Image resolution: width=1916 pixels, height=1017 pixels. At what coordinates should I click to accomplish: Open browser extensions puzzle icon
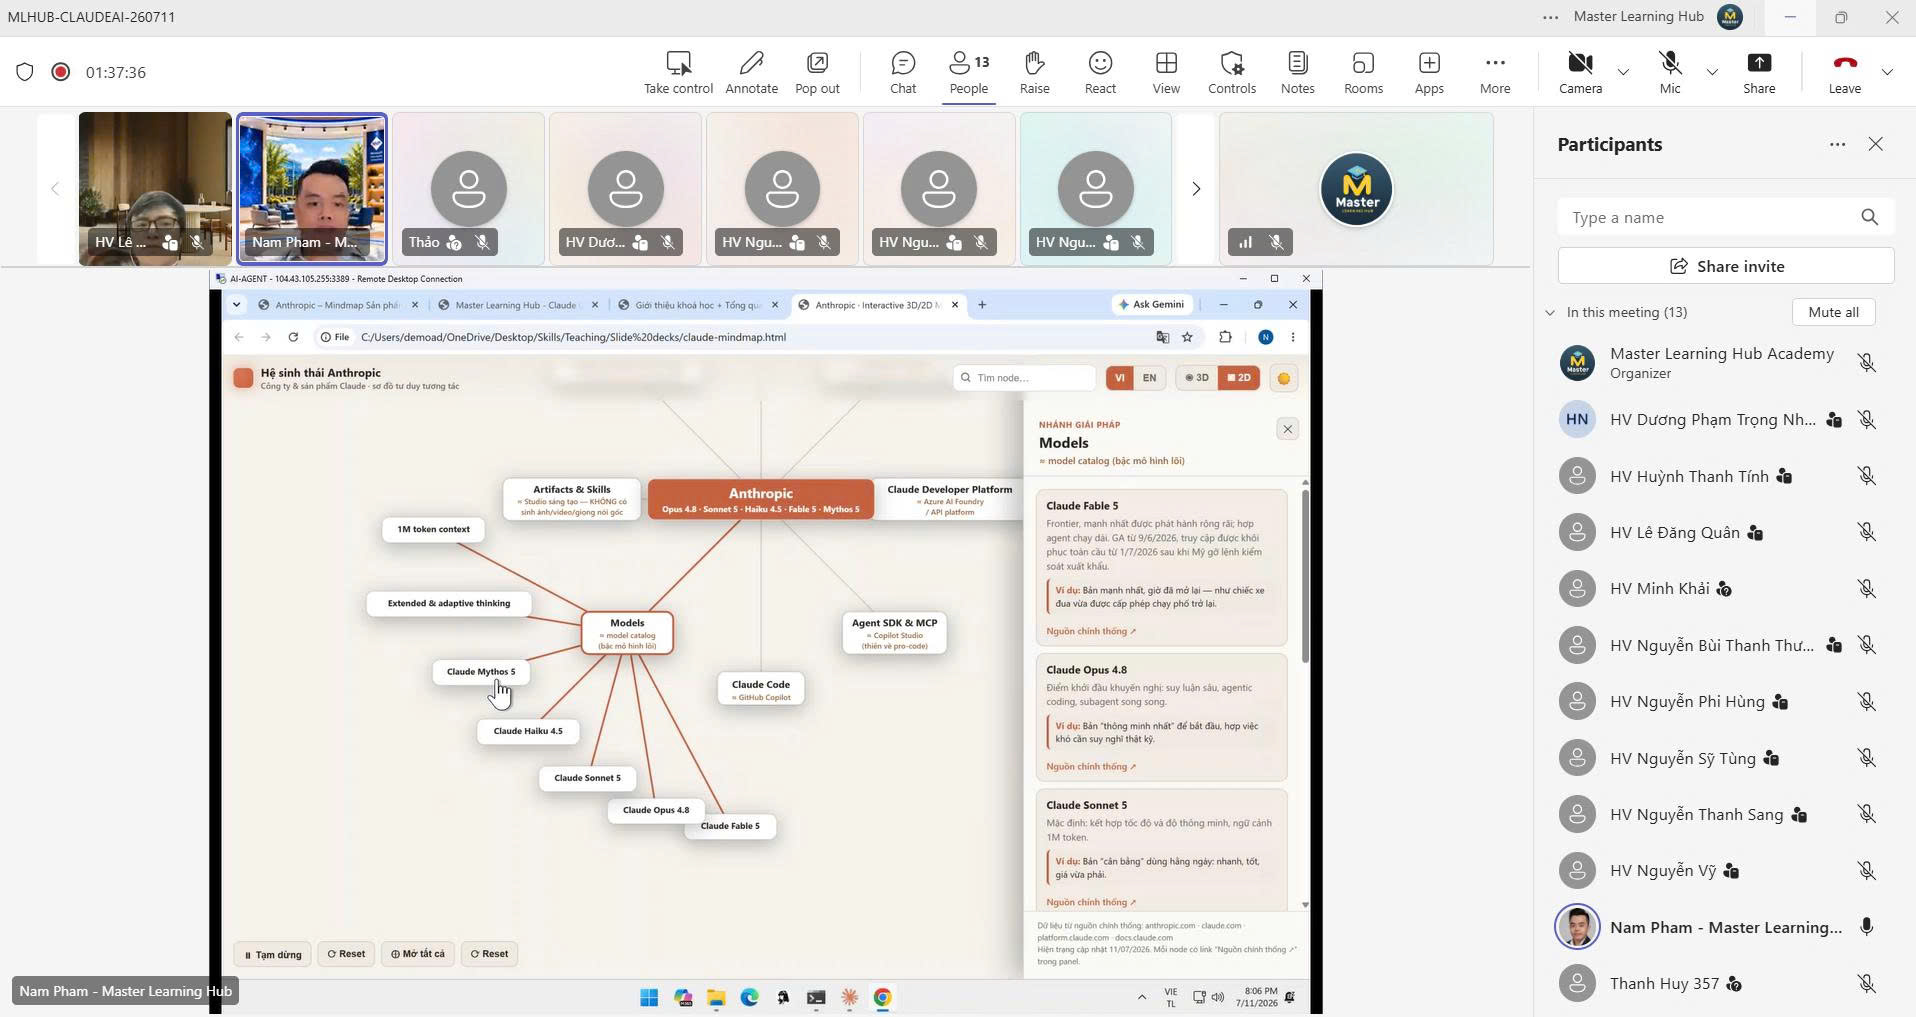1225,337
